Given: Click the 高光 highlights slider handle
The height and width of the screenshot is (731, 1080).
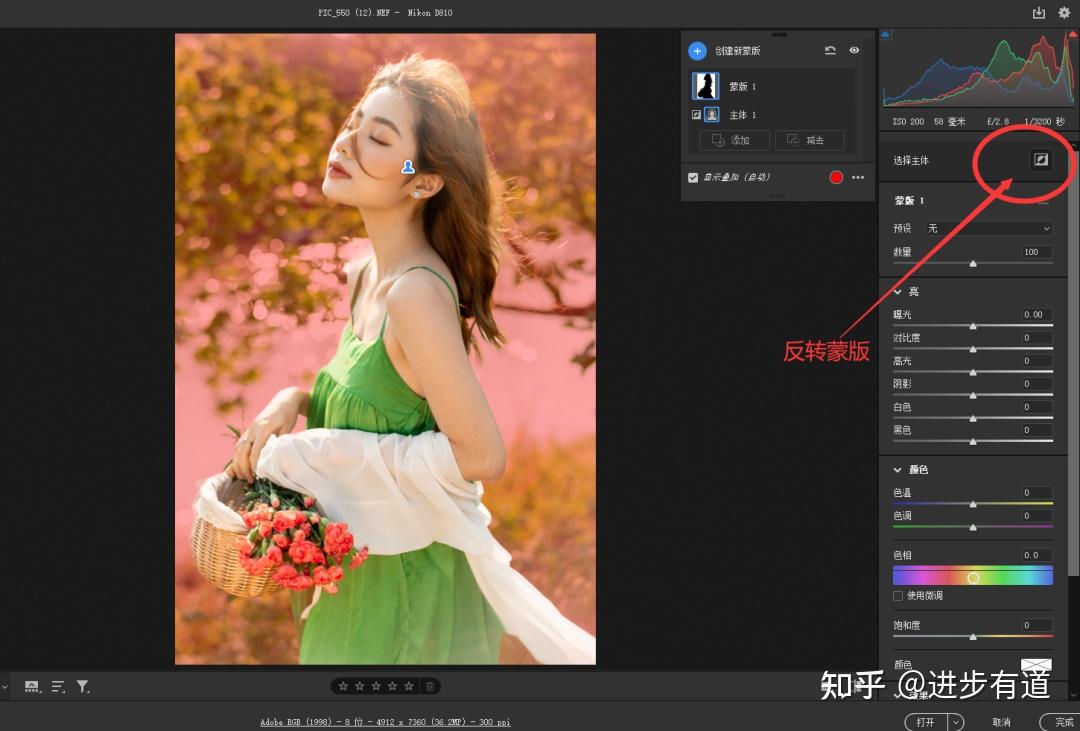Looking at the screenshot, I should pos(973,372).
